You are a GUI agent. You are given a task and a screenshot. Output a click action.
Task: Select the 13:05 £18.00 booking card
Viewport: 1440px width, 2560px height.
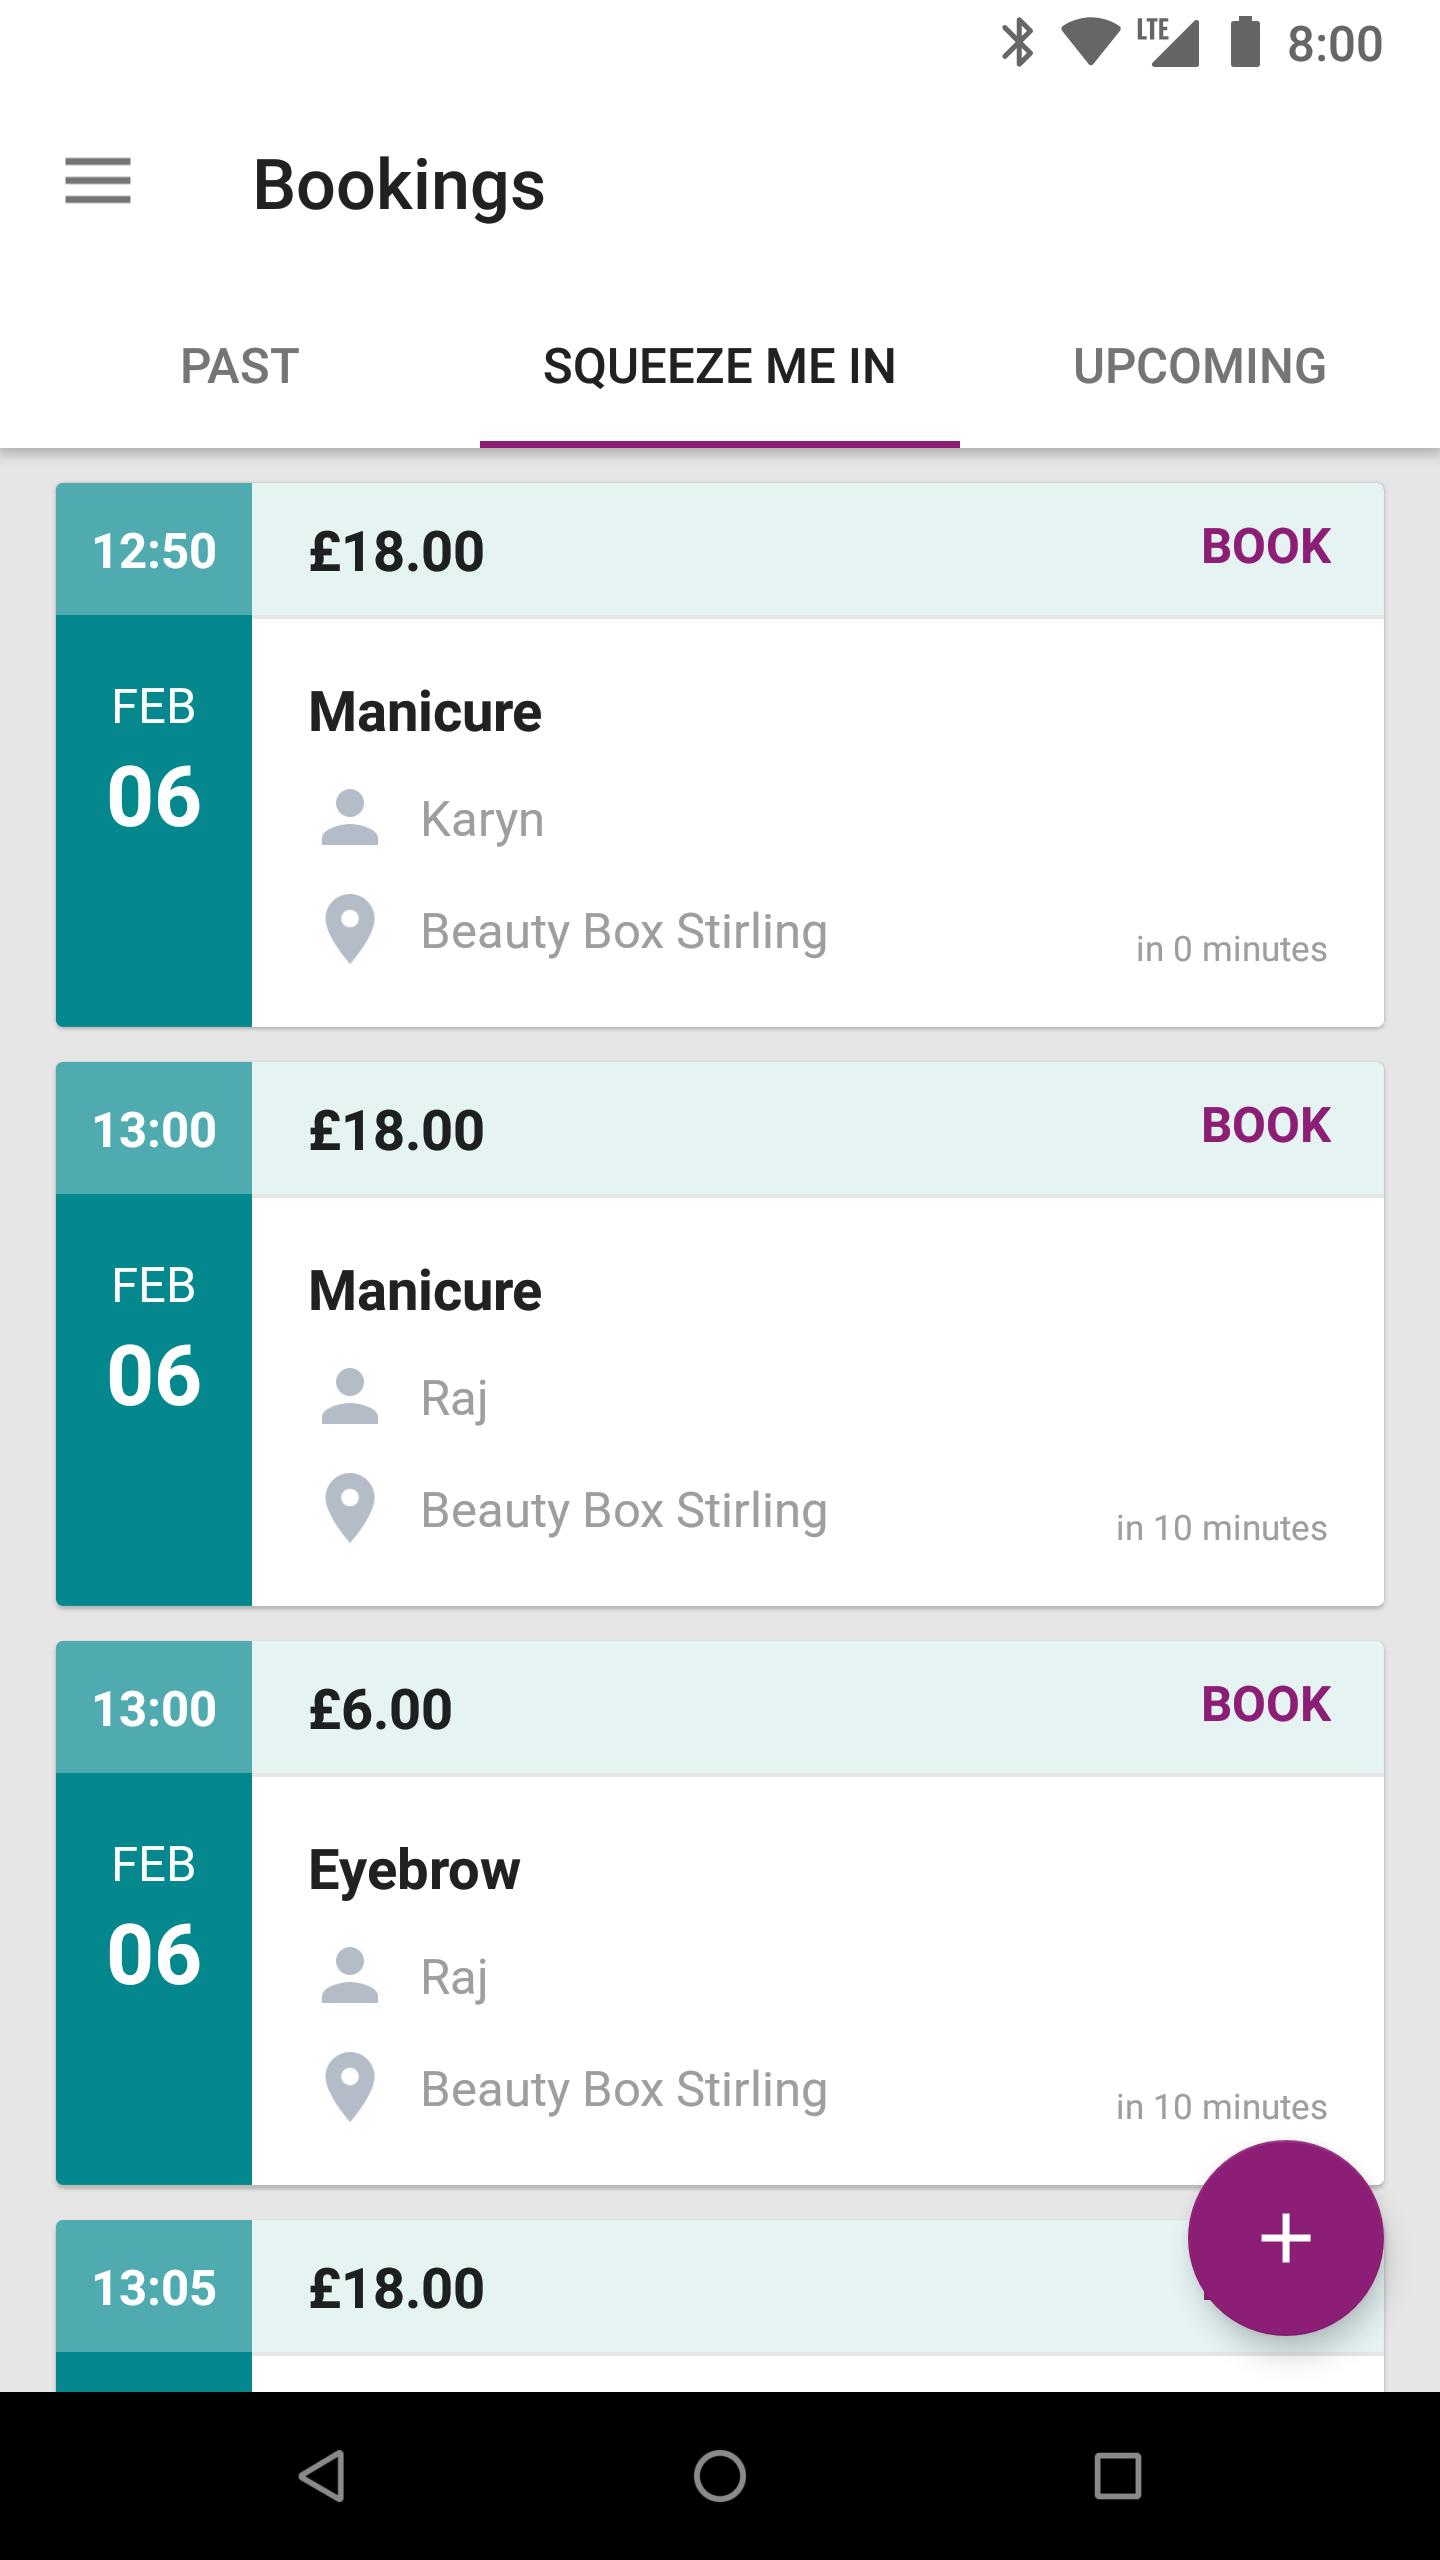coord(720,2306)
